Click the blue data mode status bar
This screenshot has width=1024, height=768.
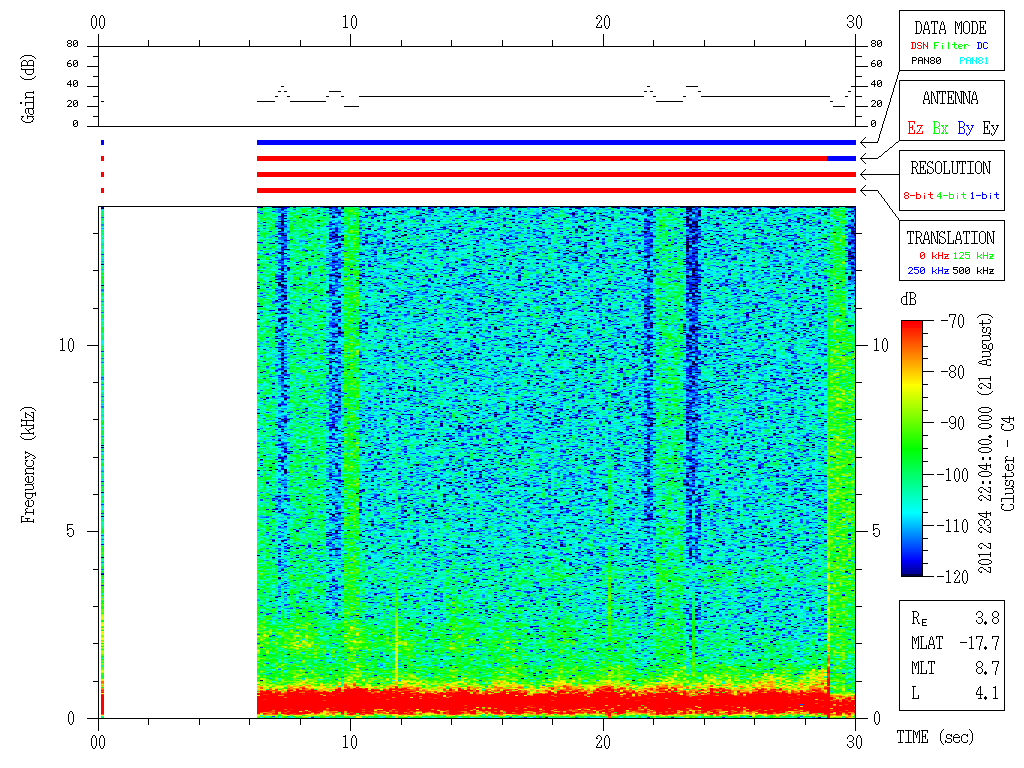pyautogui.click(x=556, y=142)
